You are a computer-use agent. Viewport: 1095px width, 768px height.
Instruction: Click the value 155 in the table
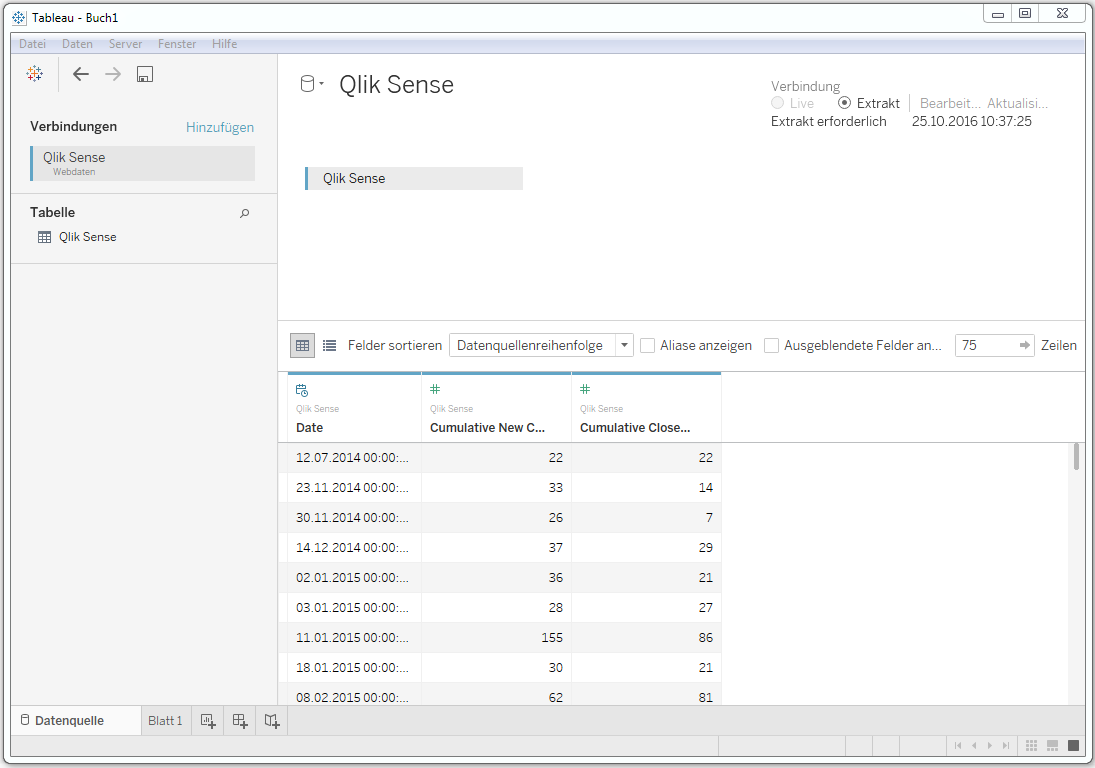click(552, 637)
